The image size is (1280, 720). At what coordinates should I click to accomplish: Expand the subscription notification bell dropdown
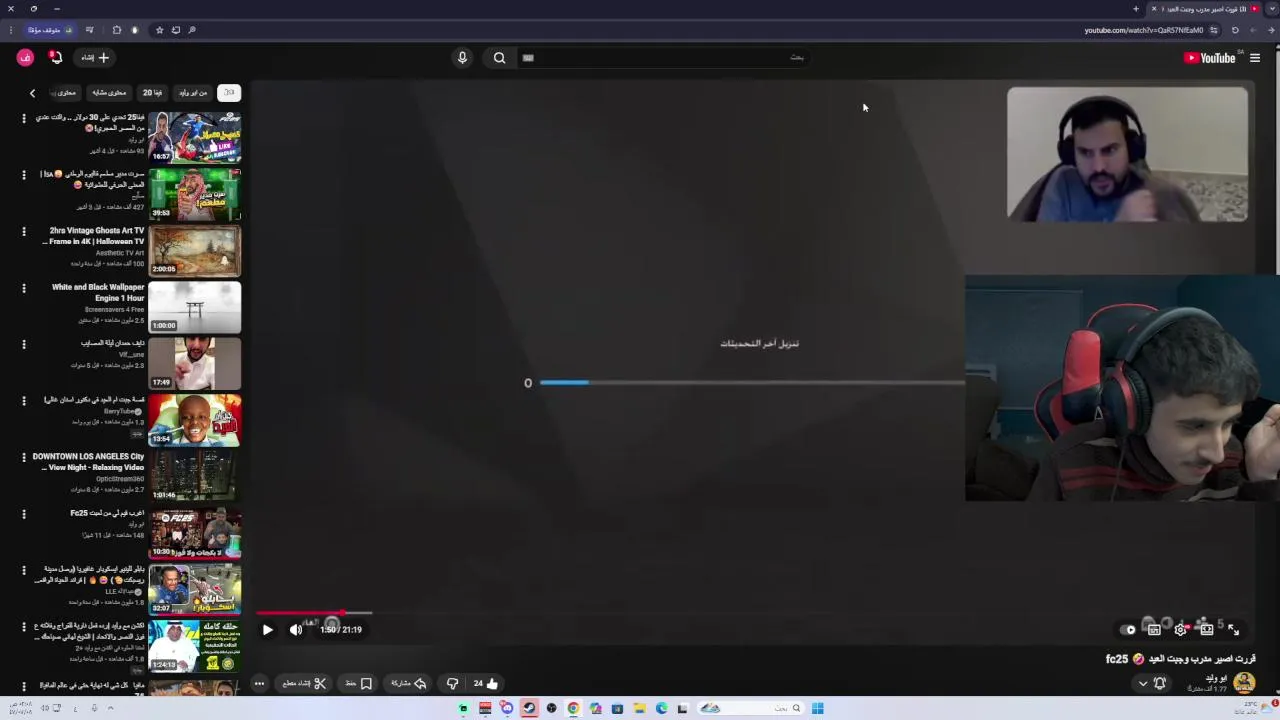pyautogui.click(x=1152, y=684)
